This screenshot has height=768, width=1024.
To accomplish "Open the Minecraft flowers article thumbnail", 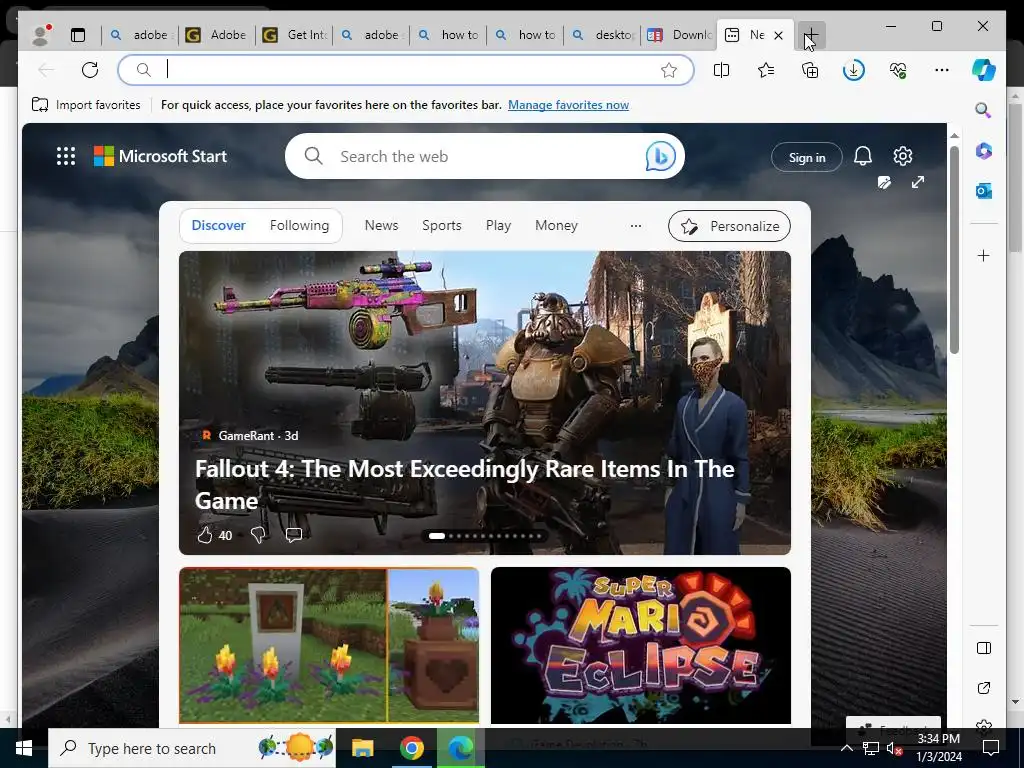I will click(328, 645).
